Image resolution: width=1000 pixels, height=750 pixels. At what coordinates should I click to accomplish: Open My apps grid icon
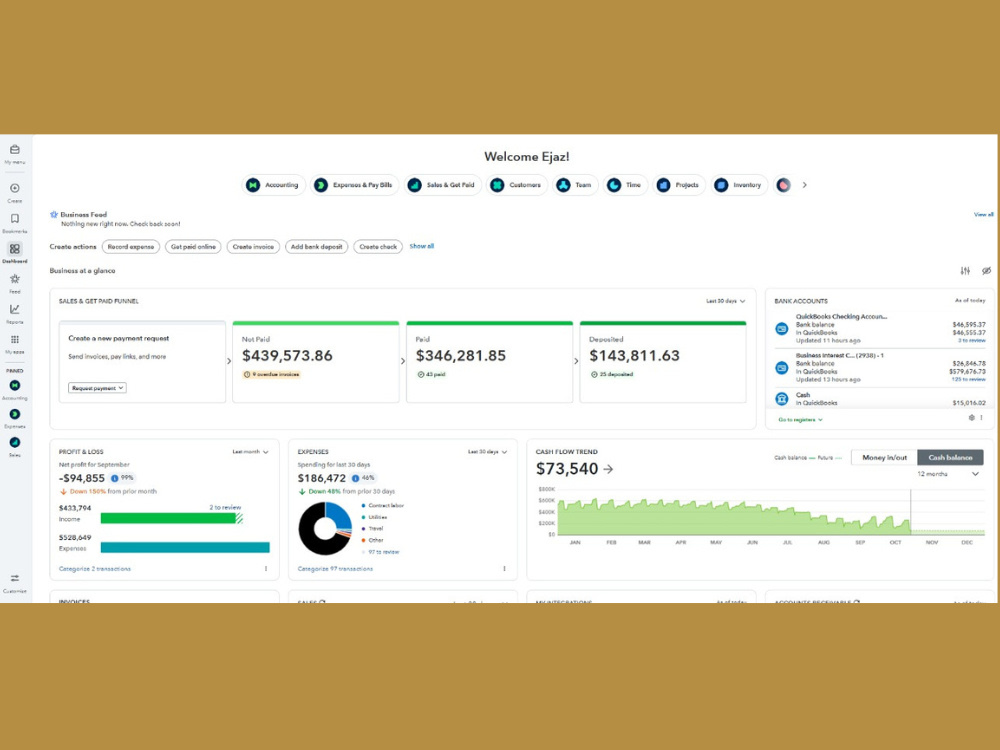(x=15, y=339)
